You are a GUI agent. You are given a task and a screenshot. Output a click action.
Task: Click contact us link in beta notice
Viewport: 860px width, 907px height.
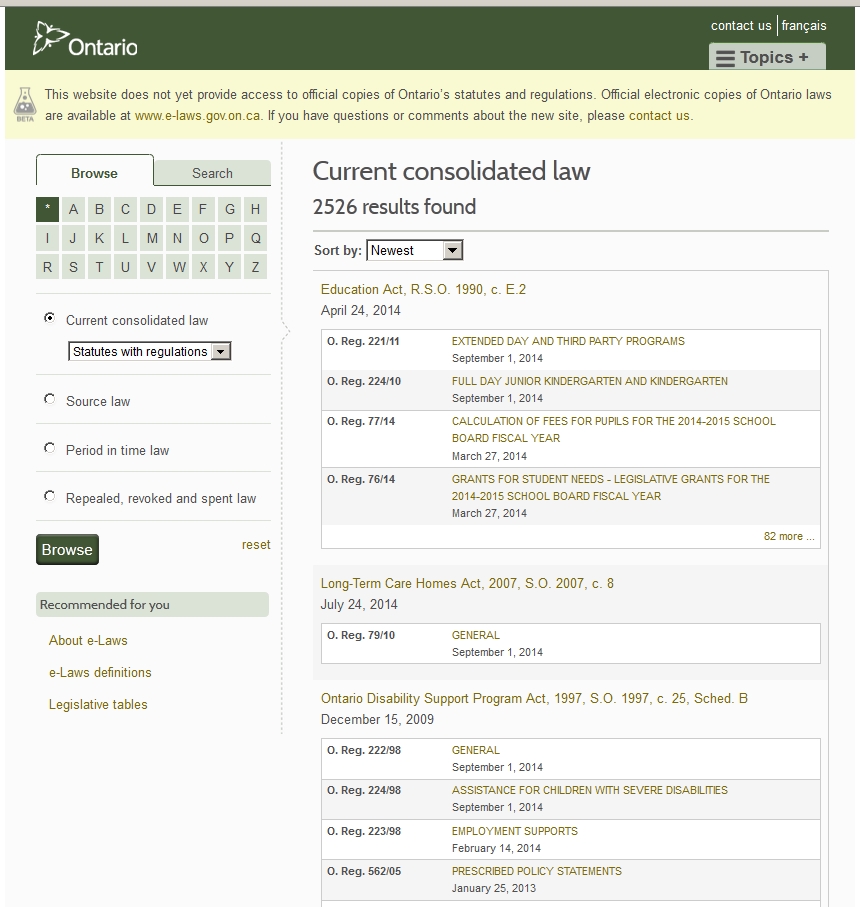tap(659, 116)
